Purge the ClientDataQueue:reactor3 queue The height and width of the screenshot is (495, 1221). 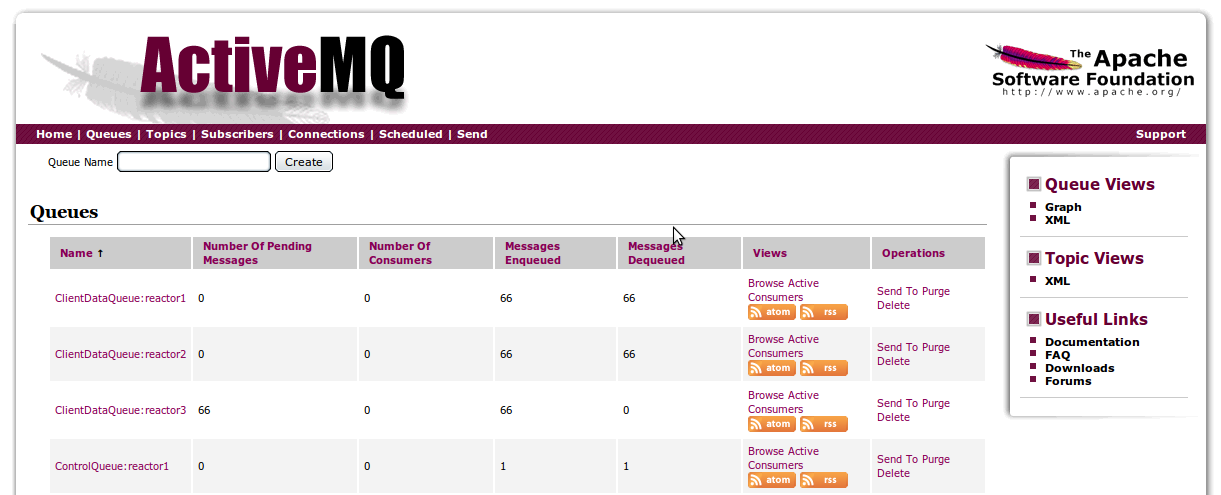936,403
